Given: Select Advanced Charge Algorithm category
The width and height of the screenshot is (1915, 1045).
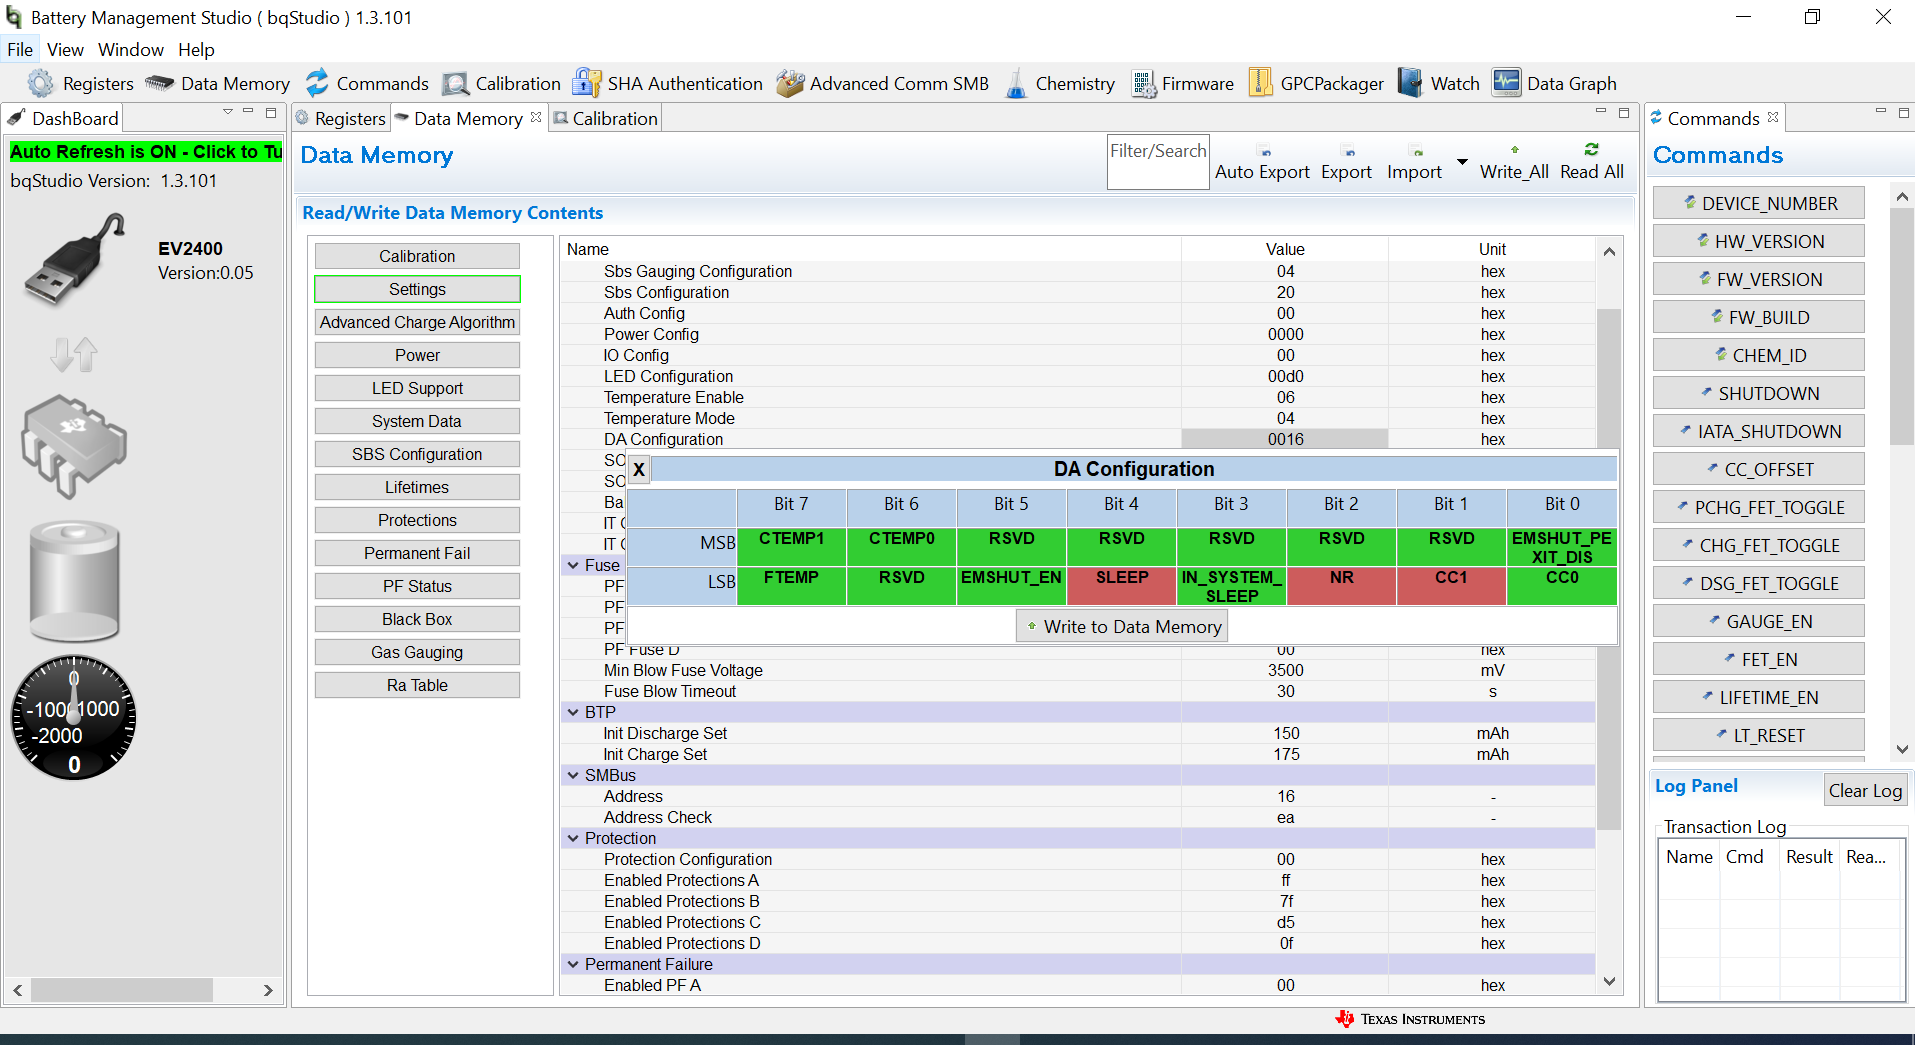Looking at the screenshot, I should (417, 322).
